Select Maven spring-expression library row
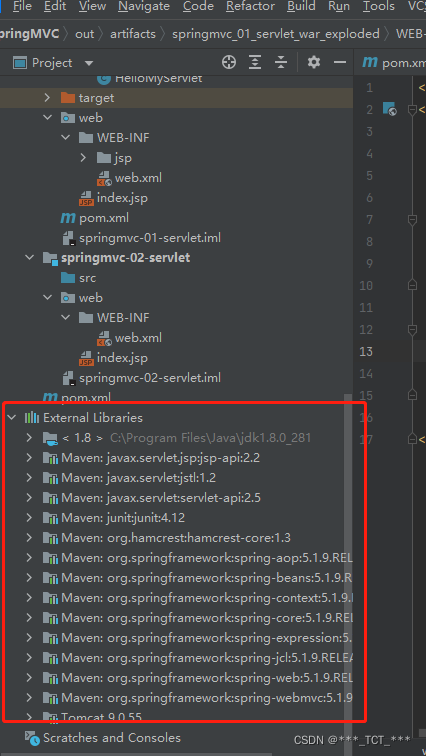The width and height of the screenshot is (426, 756). coord(176,638)
